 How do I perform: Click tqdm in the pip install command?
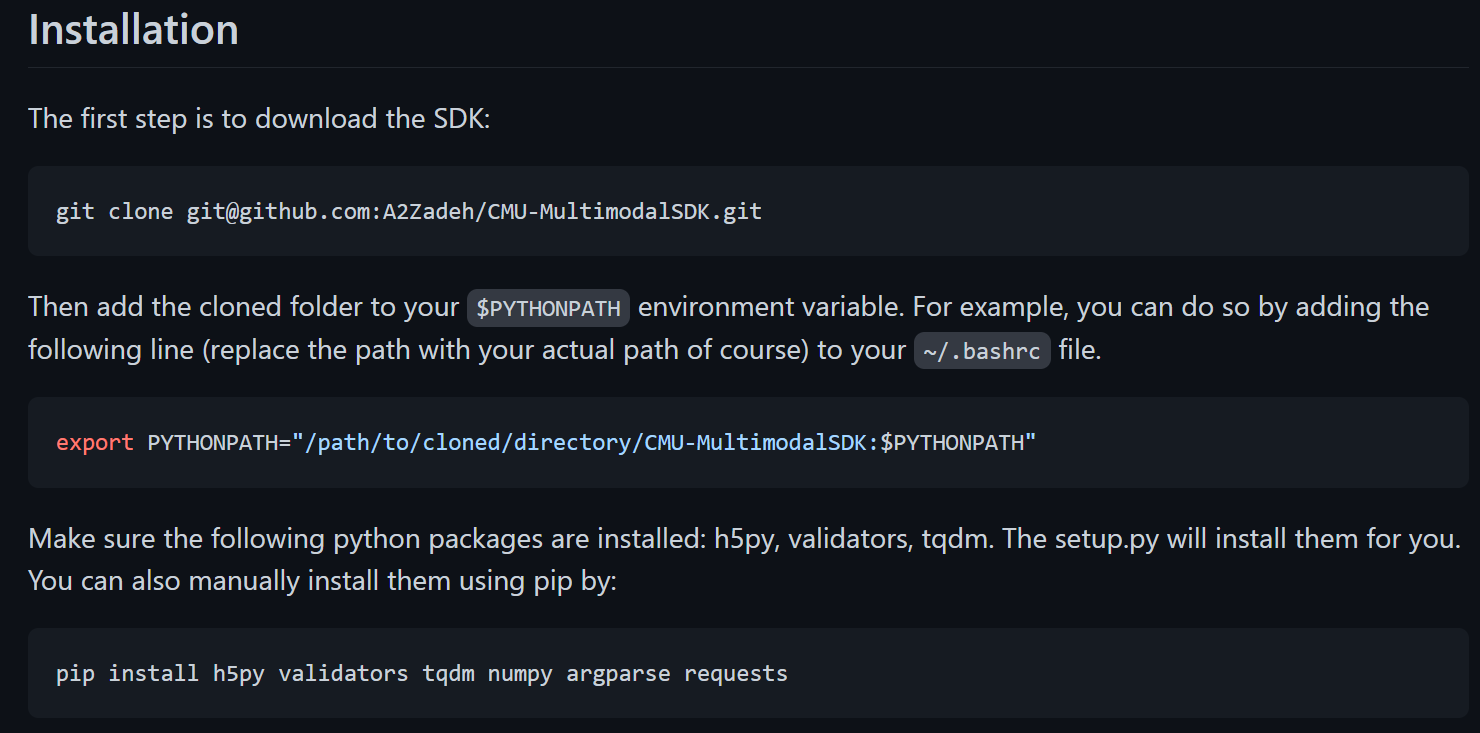click(447, 674)
